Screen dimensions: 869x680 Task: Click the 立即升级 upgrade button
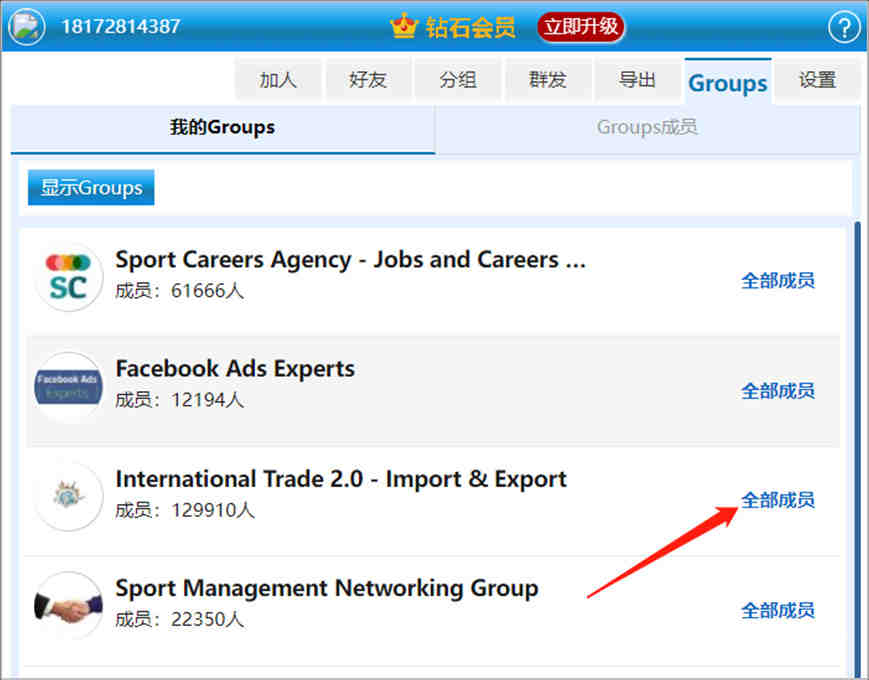tap(581, 27)
